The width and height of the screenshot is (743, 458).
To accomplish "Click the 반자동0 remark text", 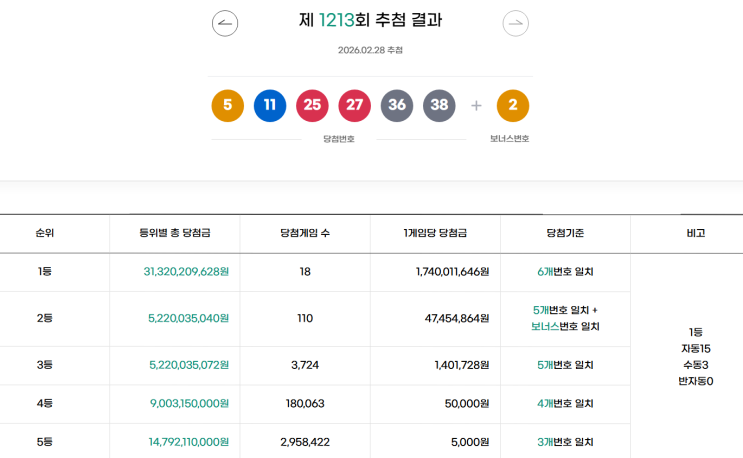I will pyautogui.click(x=696, y=381).
